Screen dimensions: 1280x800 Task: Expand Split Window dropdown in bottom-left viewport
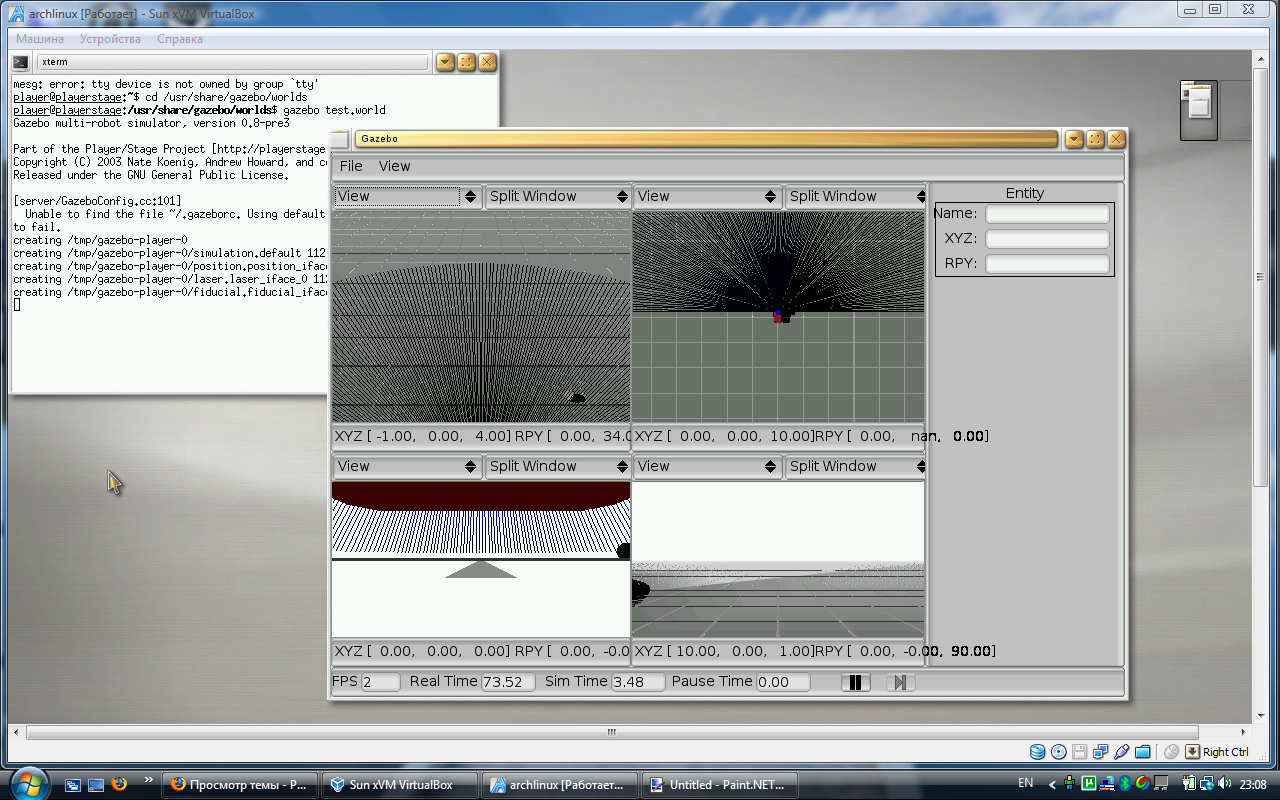point(557,467)
